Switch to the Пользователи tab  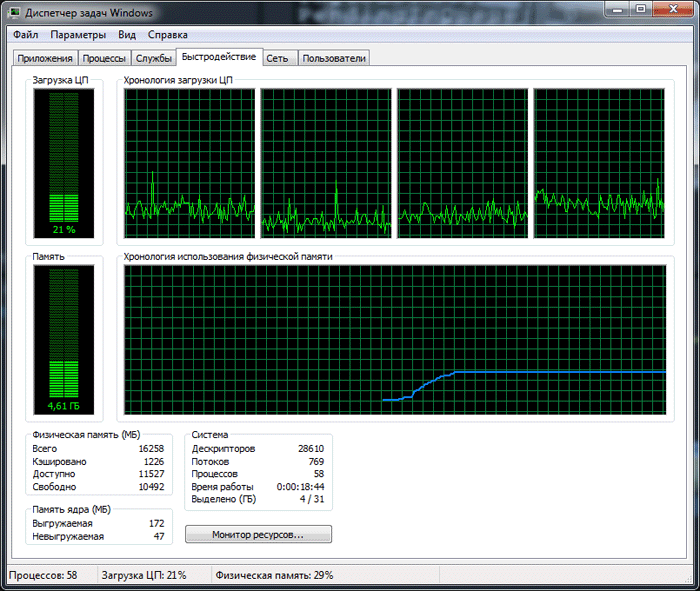(x=334, y=58)
